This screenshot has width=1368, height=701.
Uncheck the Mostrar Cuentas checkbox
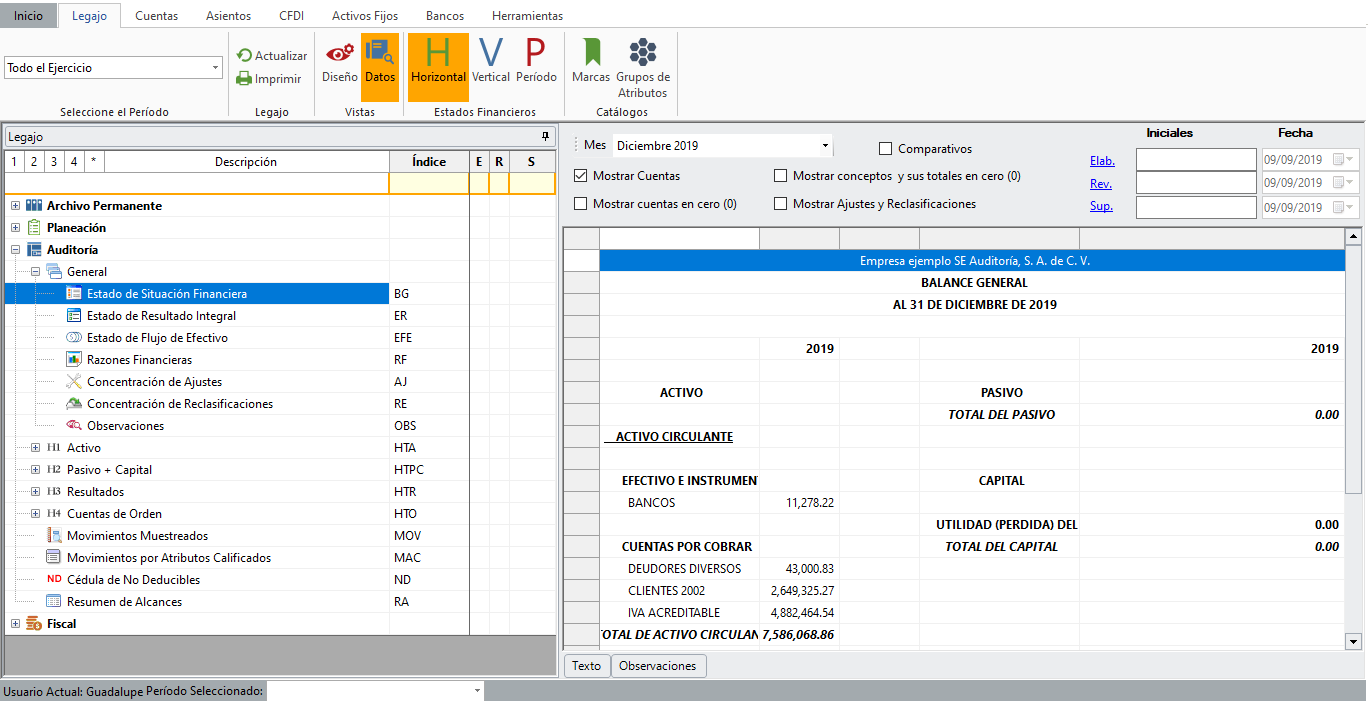click(581, 176)
